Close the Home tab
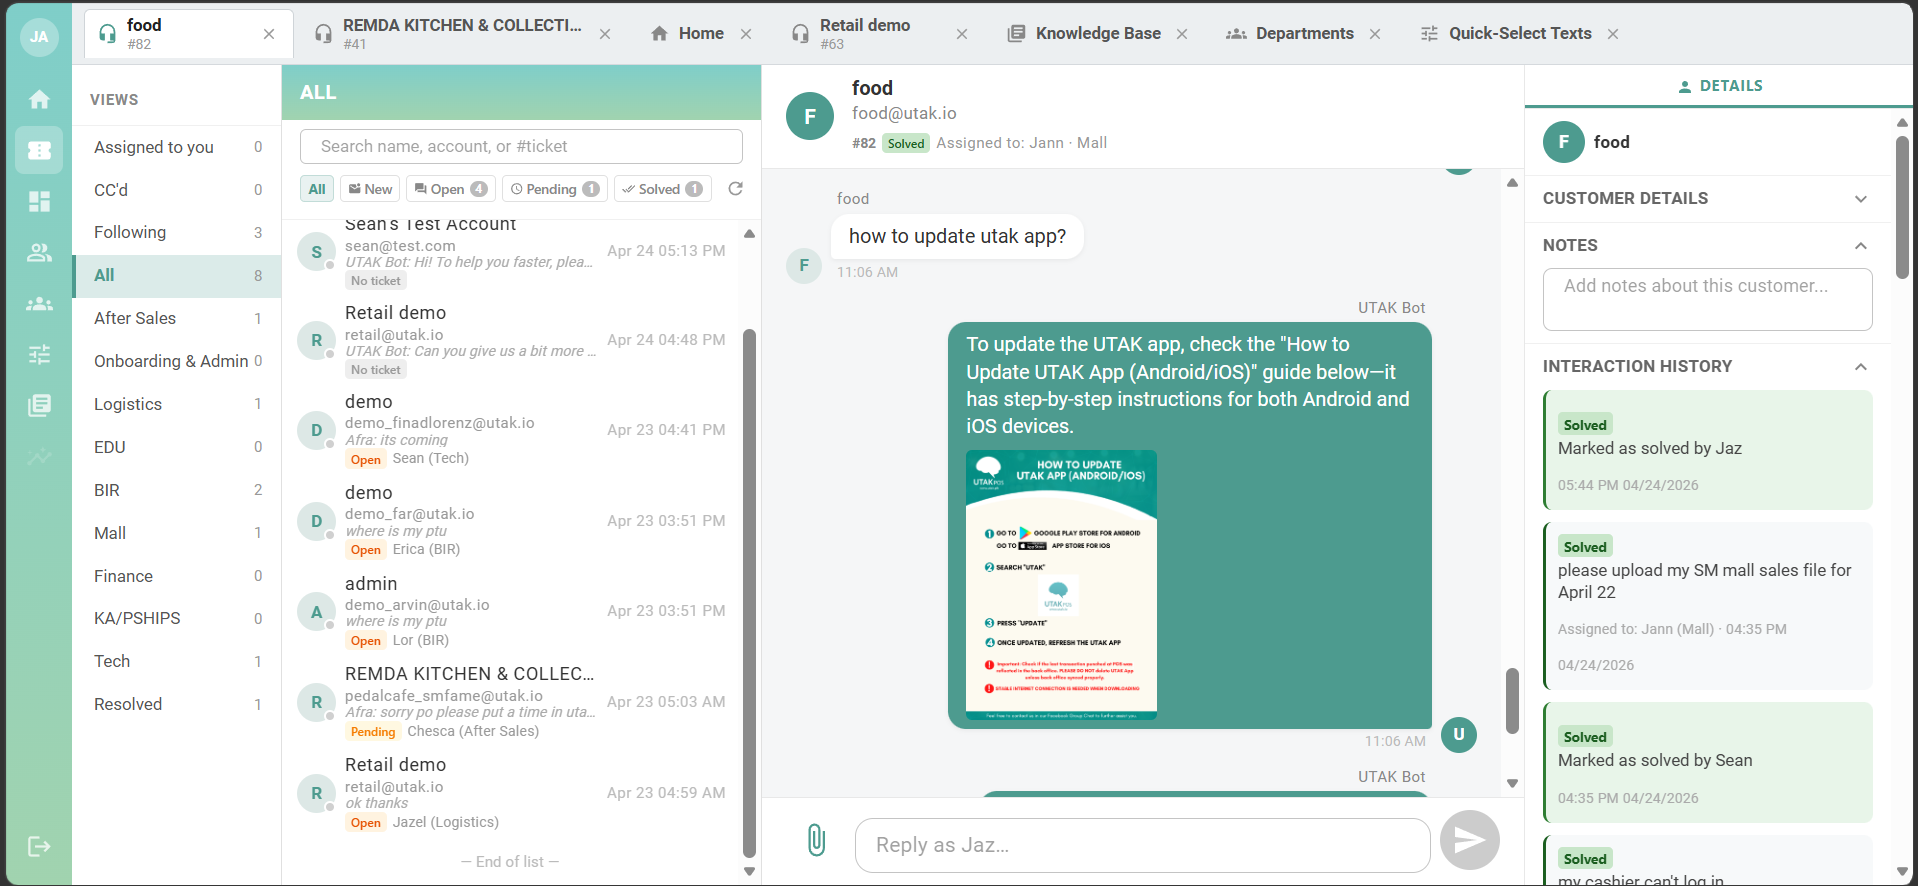The image size is (1918, 886). pos(746,34)
